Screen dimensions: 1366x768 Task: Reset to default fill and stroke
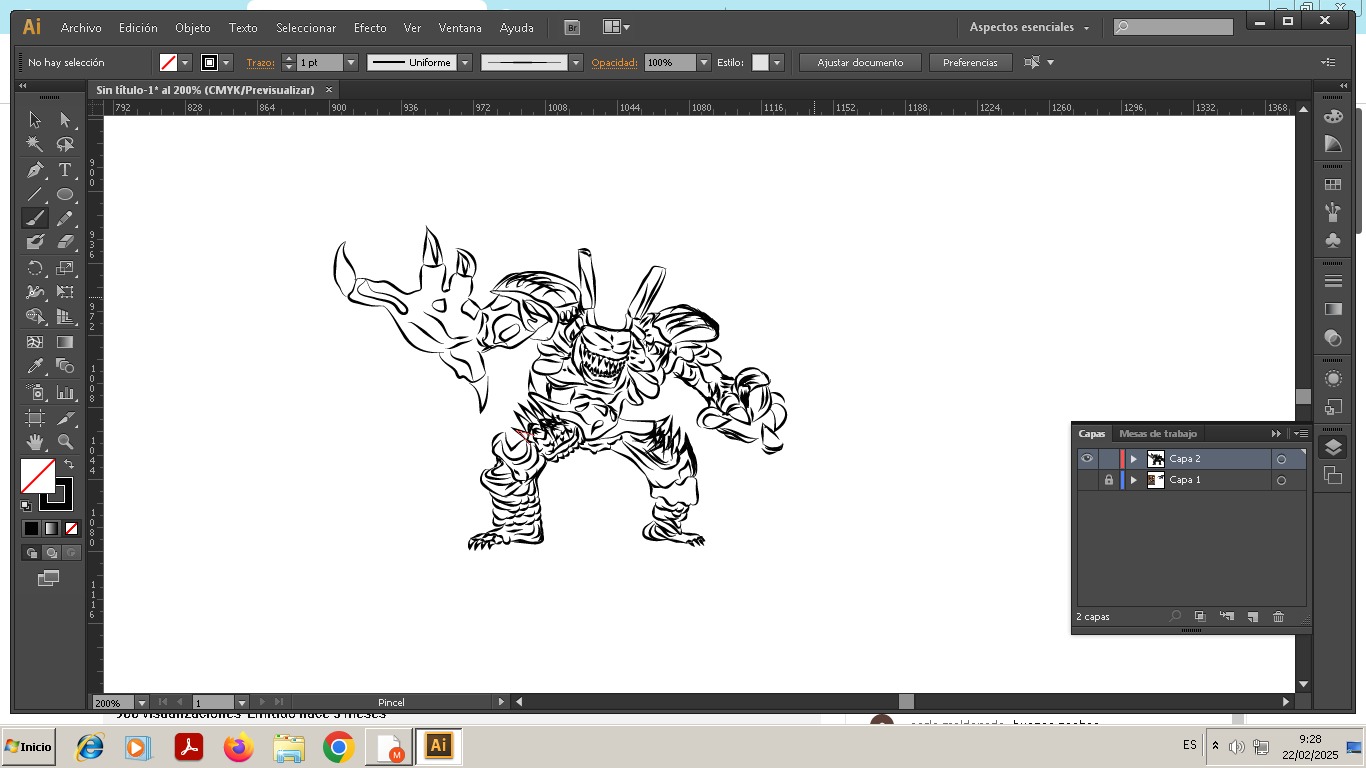(x=26, y=506)
